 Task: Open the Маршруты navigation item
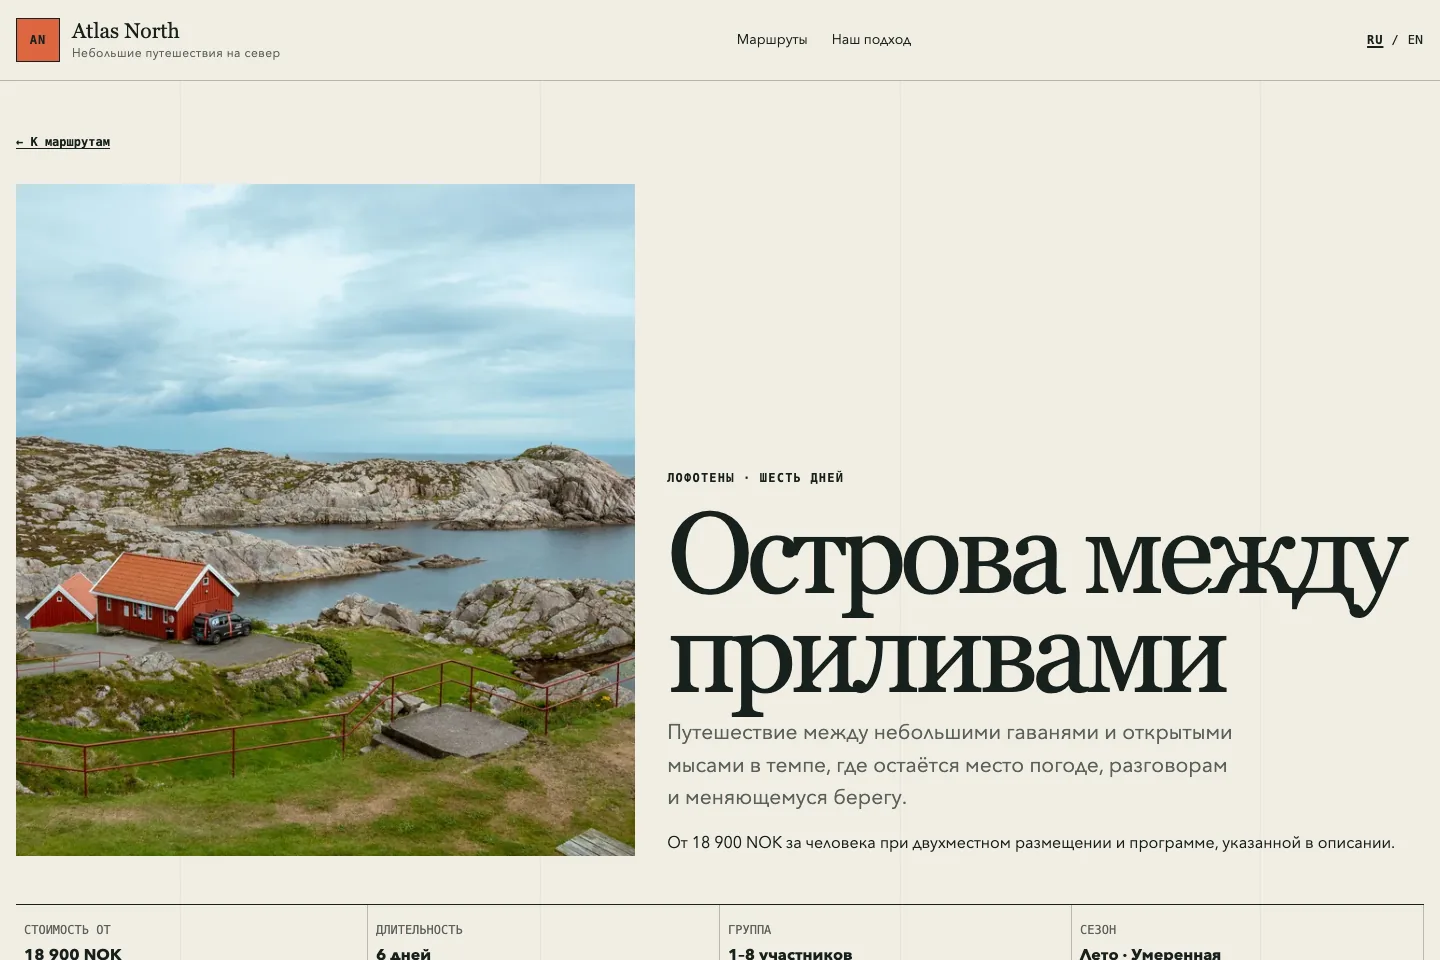pyautogui.click(x=772, y=40)
